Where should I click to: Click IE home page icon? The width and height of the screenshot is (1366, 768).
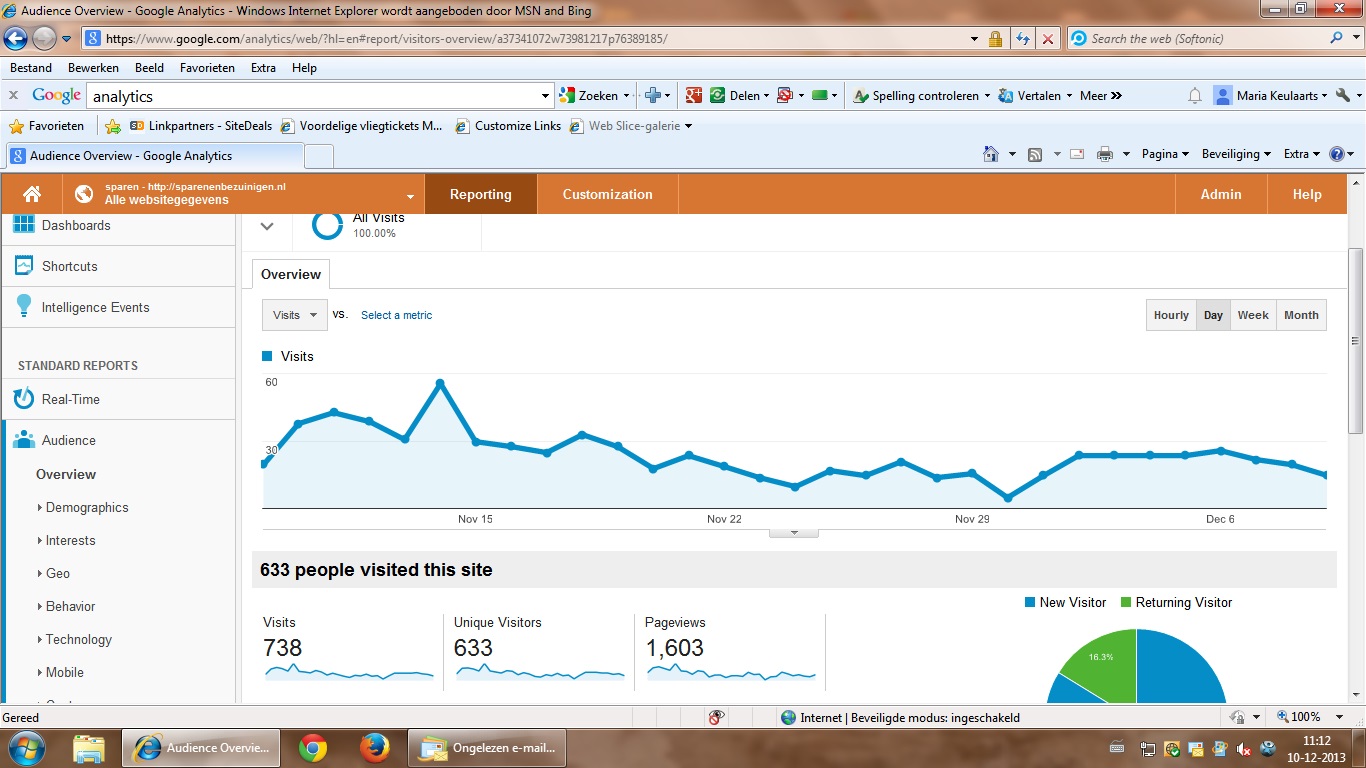coord(991,154)
